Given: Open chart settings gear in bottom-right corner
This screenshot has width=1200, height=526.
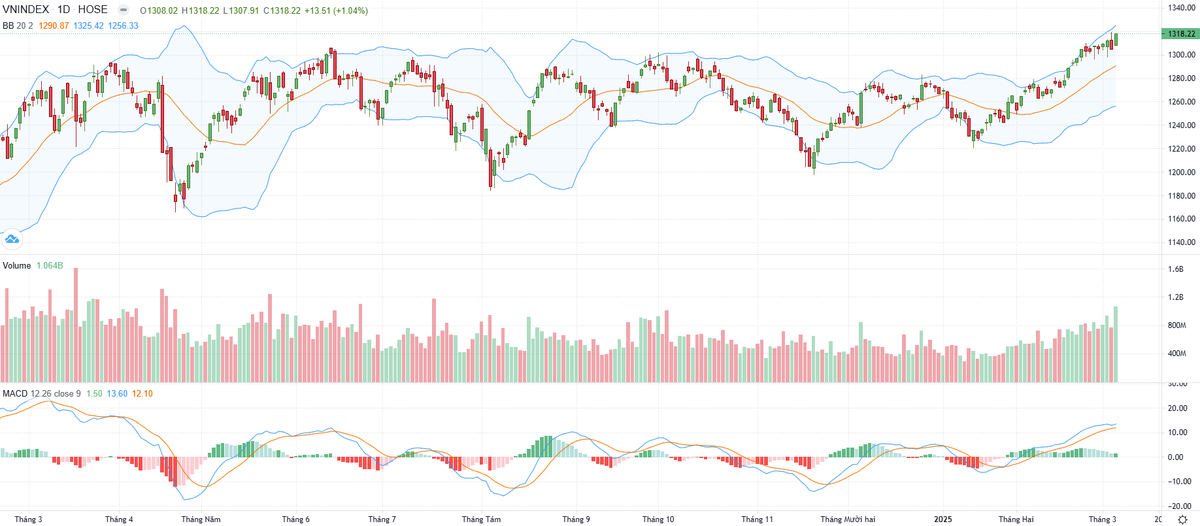Looking at the screenshot, I should pyautogui.click(x=1181, y=520).
